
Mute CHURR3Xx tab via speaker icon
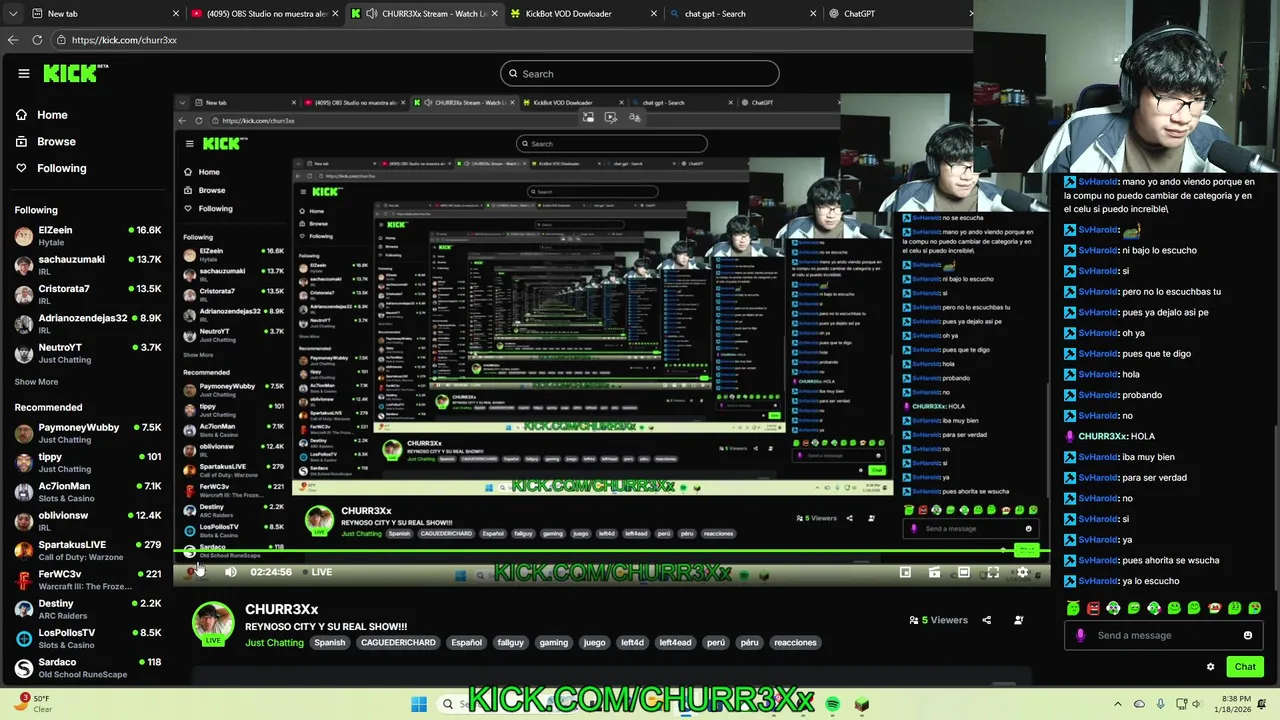point(372,14)
